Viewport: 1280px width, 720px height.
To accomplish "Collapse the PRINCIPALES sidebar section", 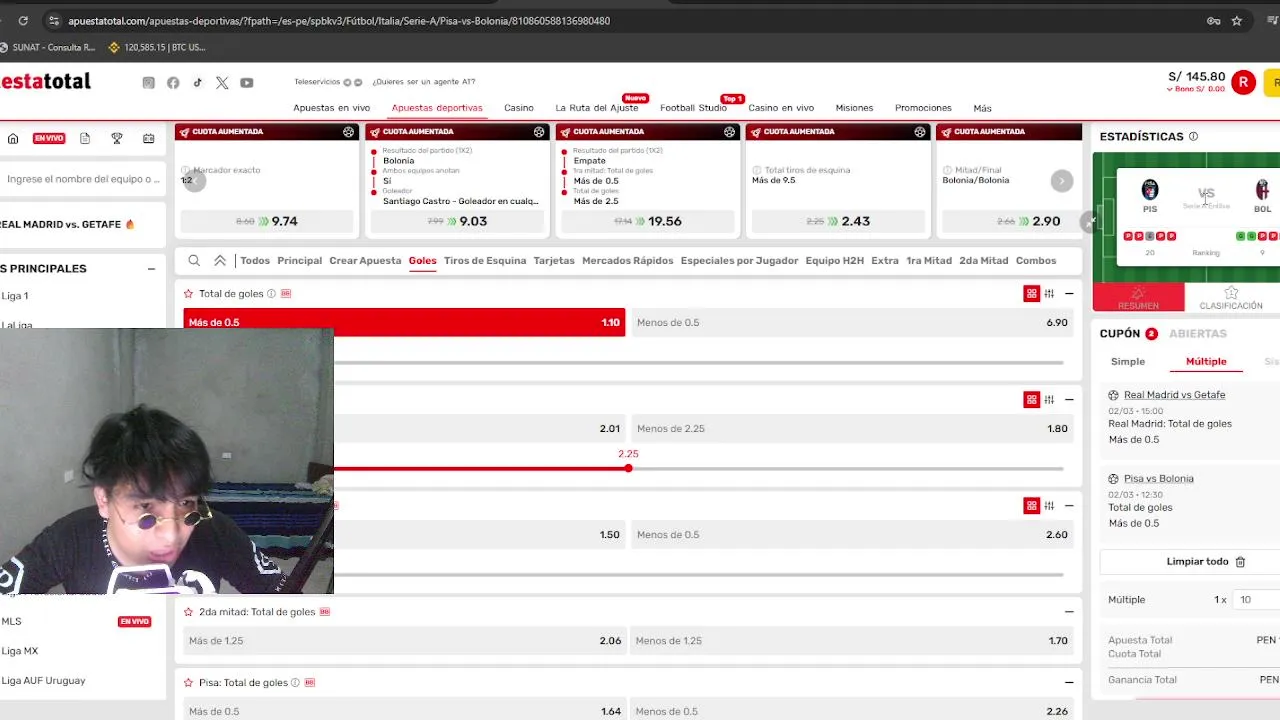I will [151, 269].
